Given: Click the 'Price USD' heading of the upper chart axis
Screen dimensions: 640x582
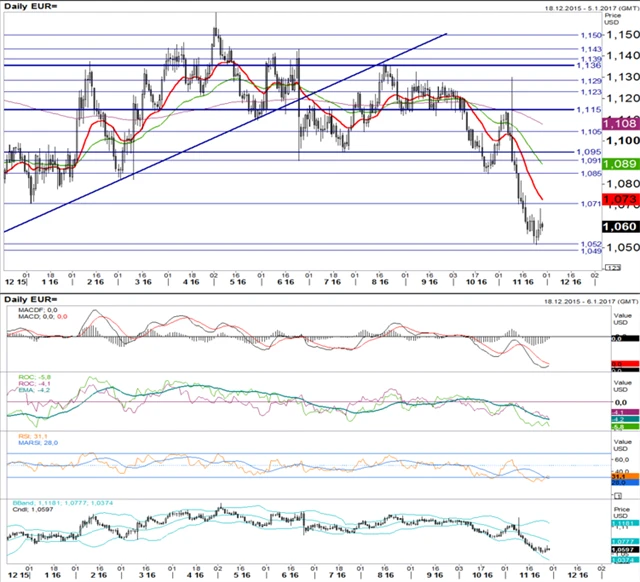Looking at the screenshot, I should point(612,18).
